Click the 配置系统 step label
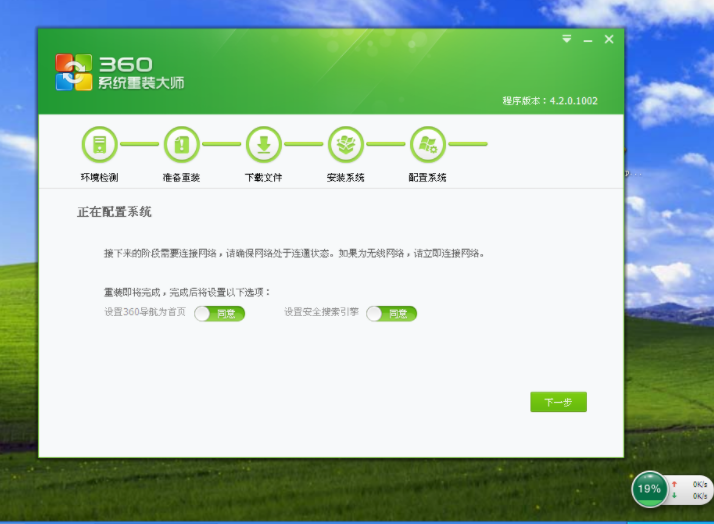This screenshot has height=524, width=714. (x=428, y=178)
